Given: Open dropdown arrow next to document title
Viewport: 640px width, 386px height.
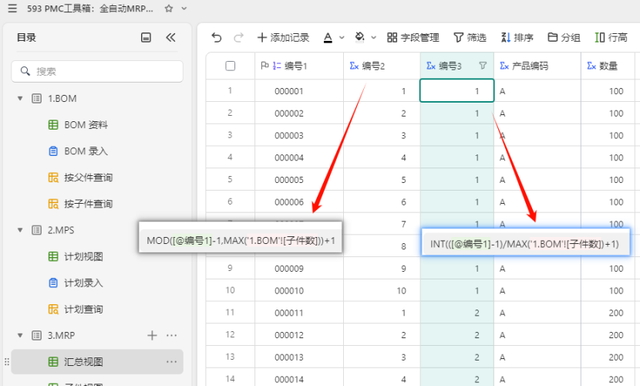Looking at the screenshot, I should [184, 8].
